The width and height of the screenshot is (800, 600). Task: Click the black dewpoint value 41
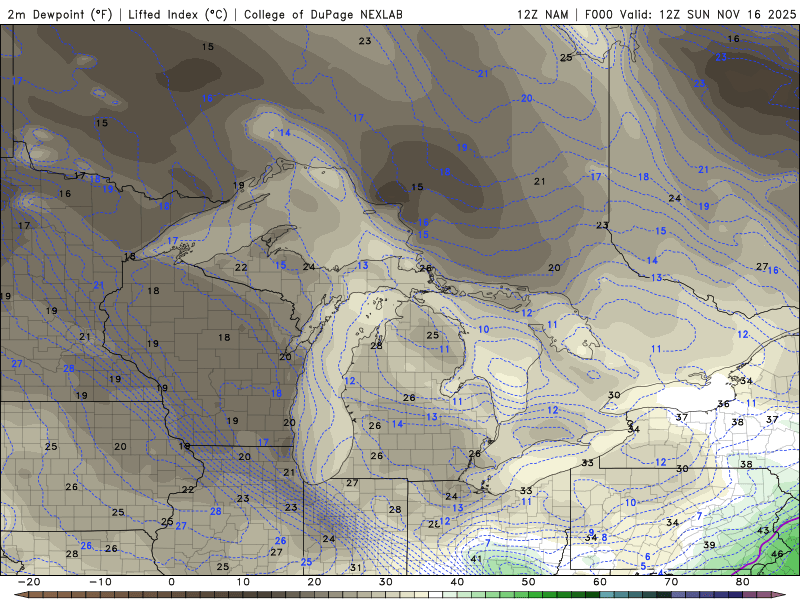476,559
